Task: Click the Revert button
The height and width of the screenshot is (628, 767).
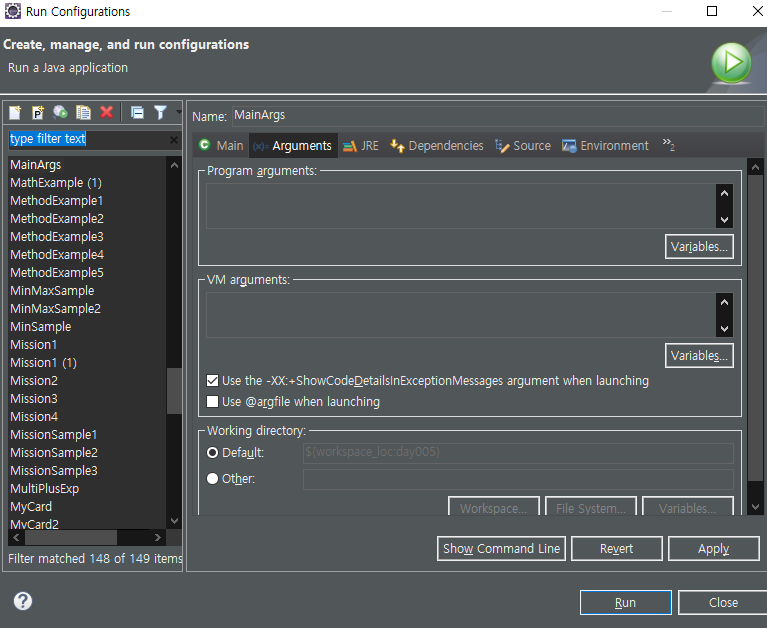Action: coord(616,549)
